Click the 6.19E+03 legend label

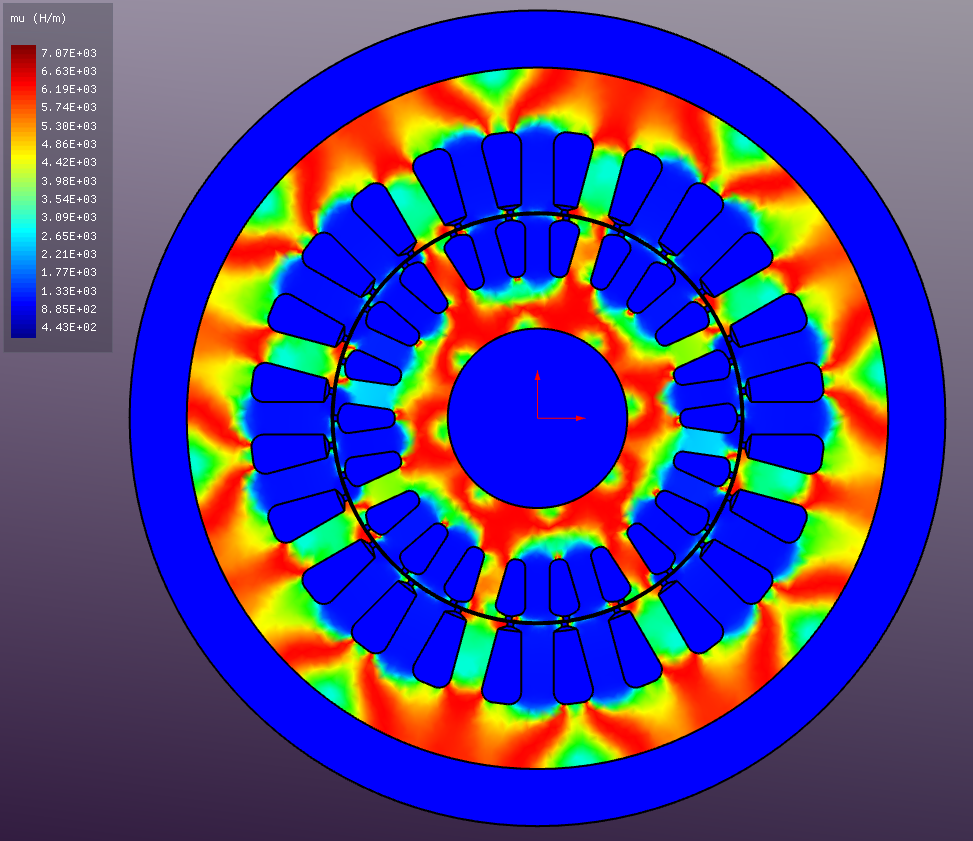click(69, 90)
